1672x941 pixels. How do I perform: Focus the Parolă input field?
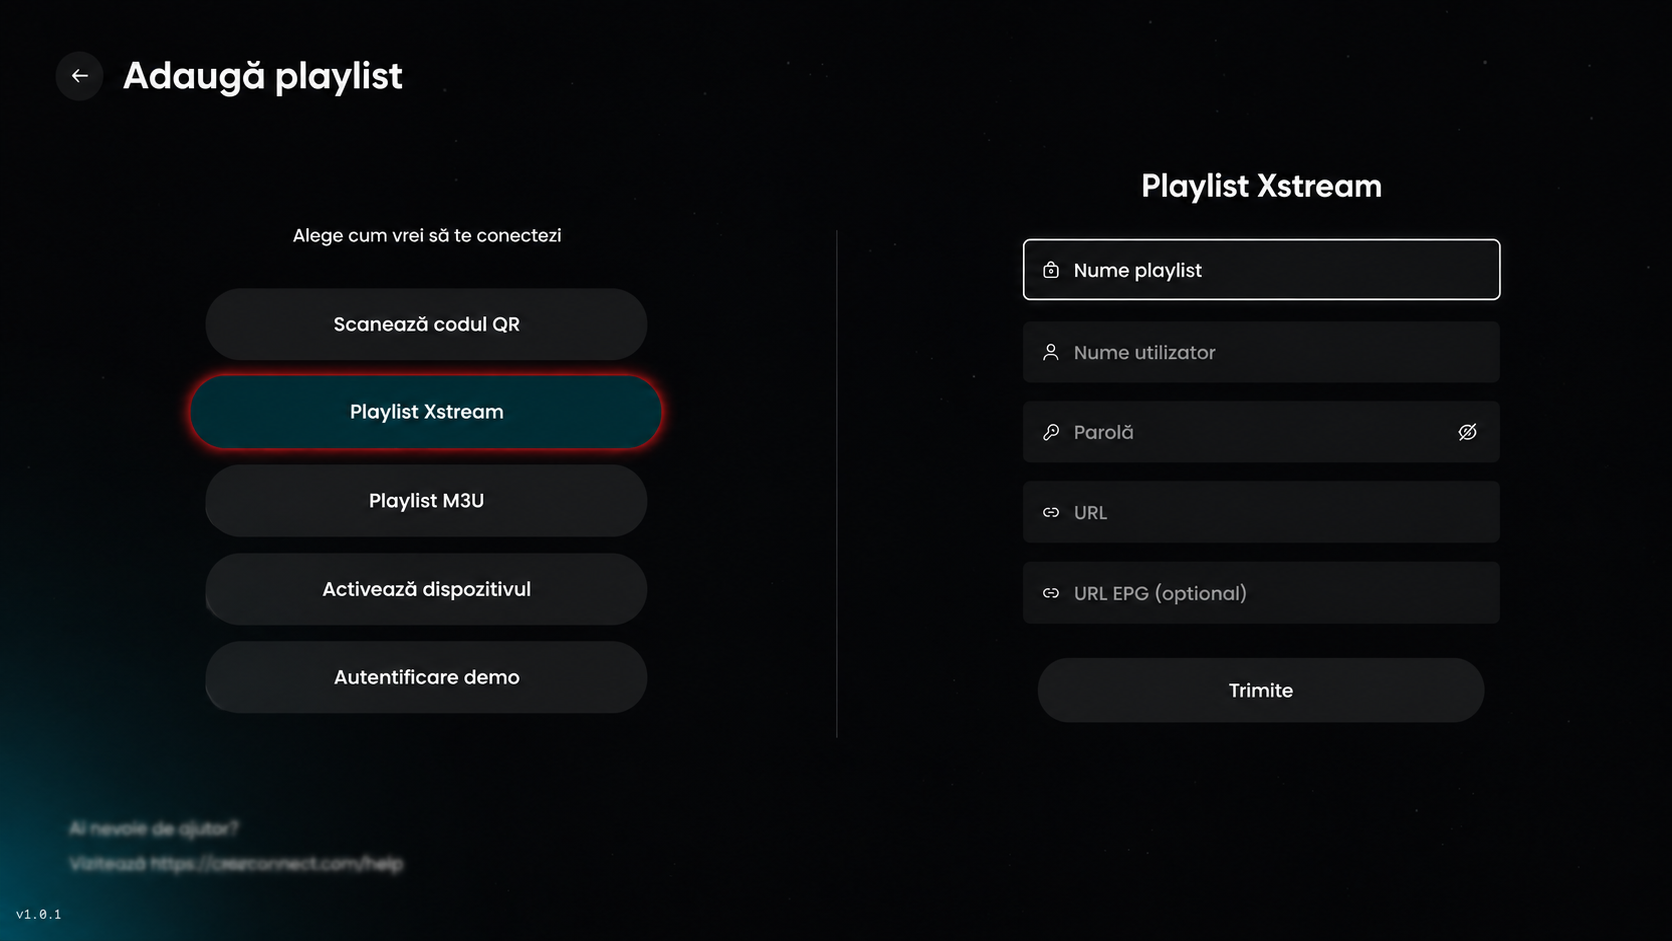tap(1261, 432)
